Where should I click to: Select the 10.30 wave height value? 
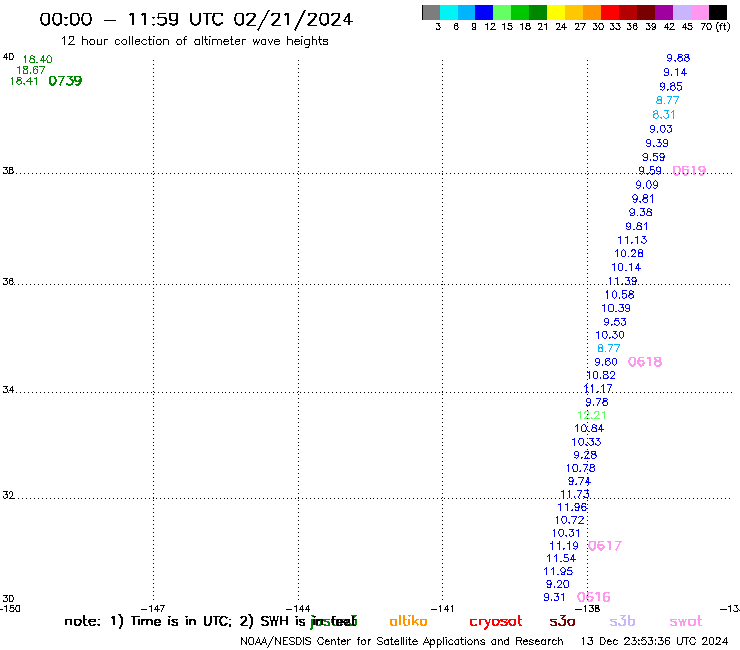(610, 335)
